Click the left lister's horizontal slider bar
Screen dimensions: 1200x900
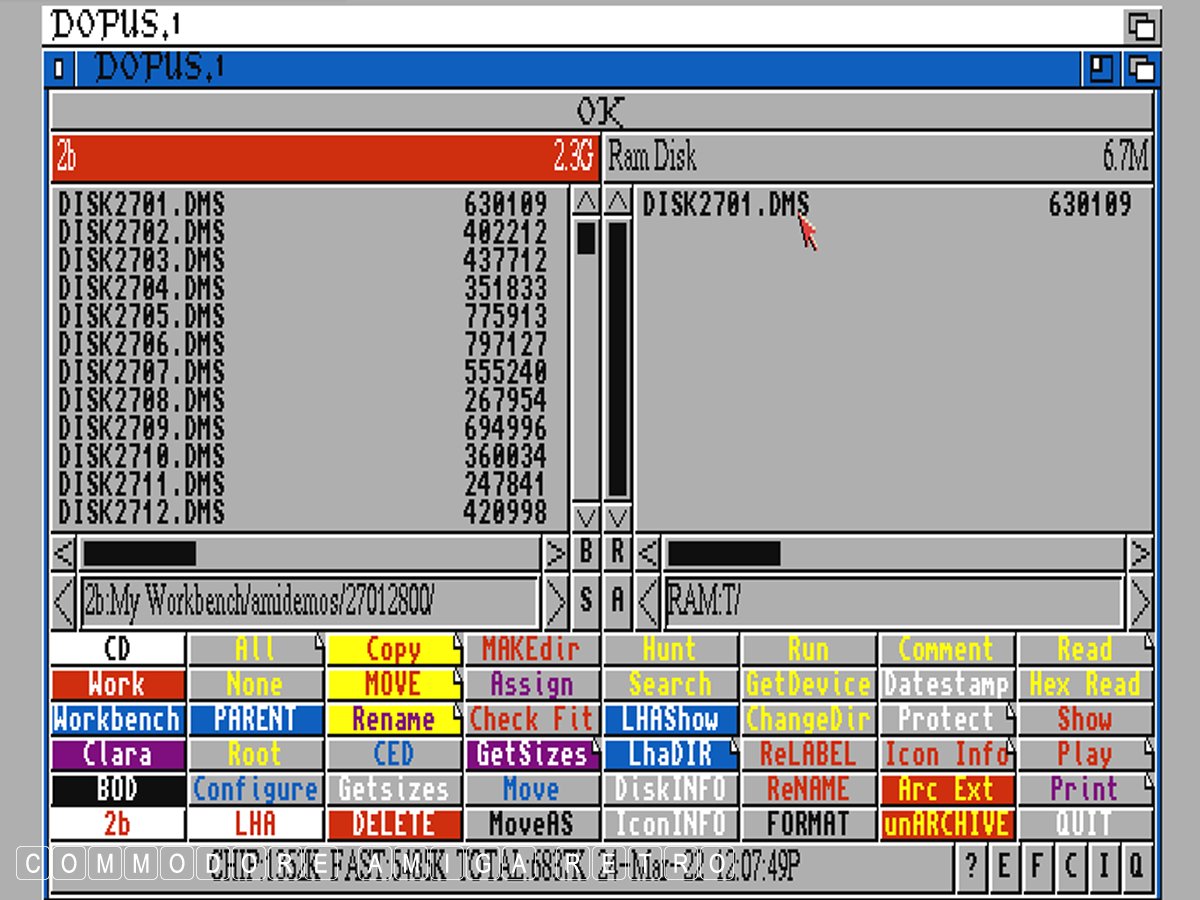pos(139,553)
